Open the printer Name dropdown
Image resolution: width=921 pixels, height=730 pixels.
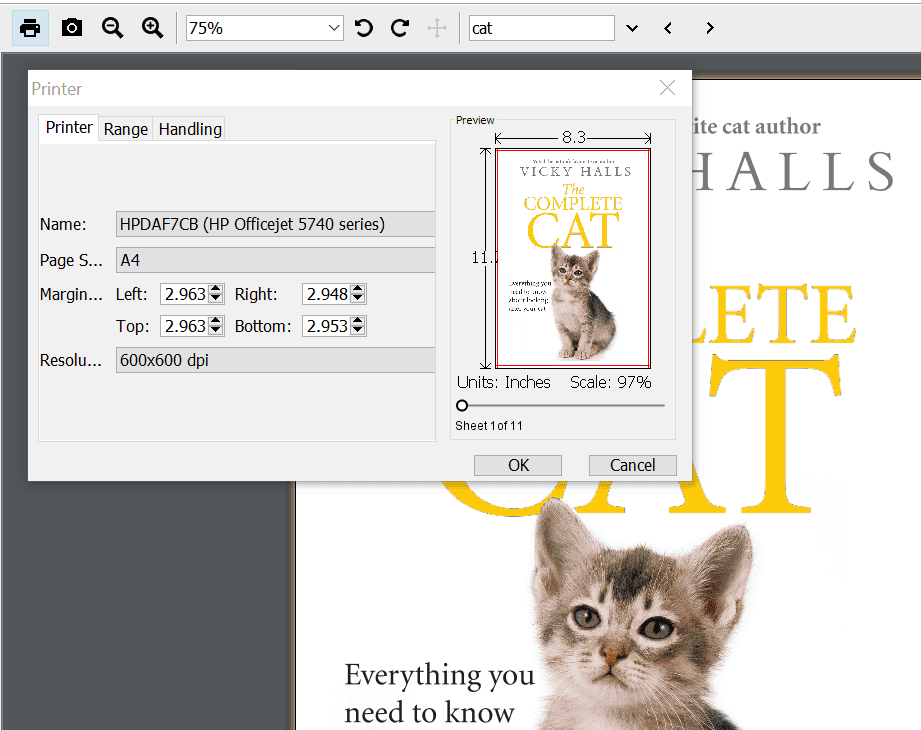(x=275, y=224)
